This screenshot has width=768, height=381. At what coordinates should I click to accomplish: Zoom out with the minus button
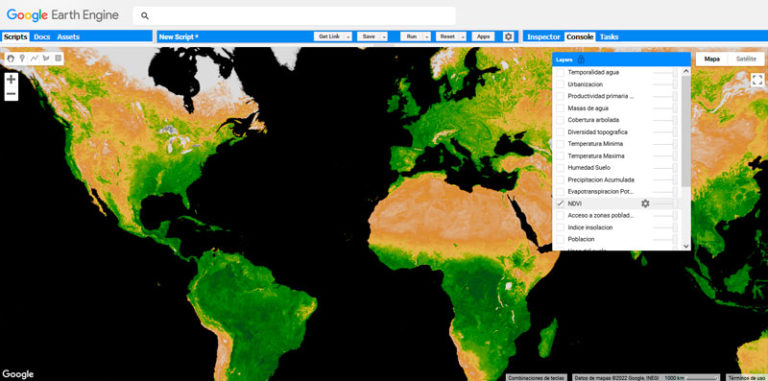click(11, 94)
